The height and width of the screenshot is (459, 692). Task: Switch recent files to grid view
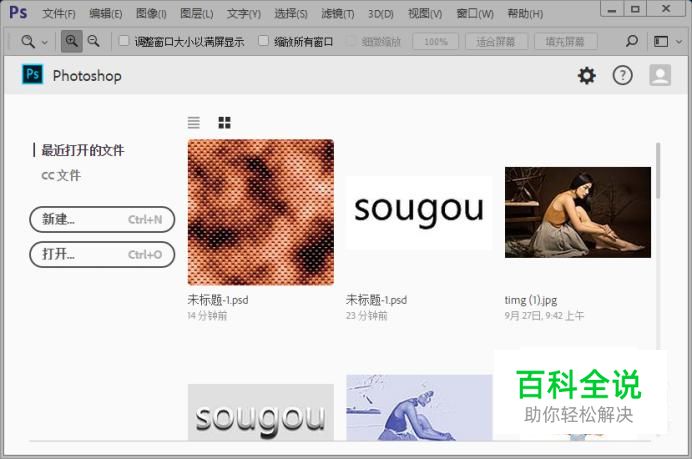click(225, 122)
